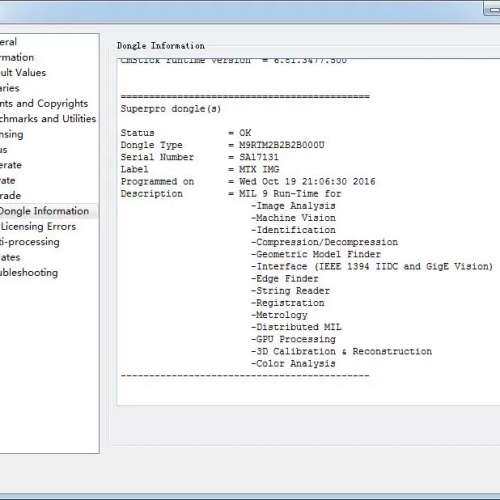Open the 'nts and Copyrights' sidebar entry
This screenshot has width=500, height=500.
click(44, 104)
